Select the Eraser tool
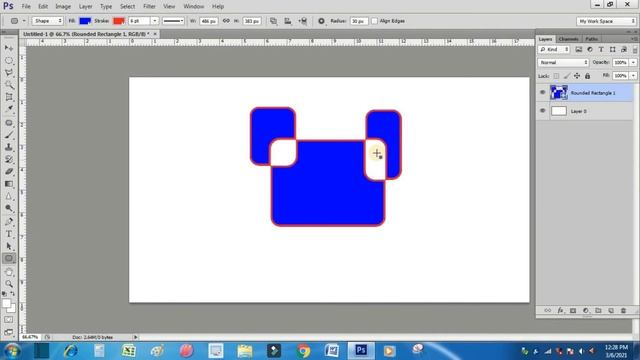 point(9,172)
